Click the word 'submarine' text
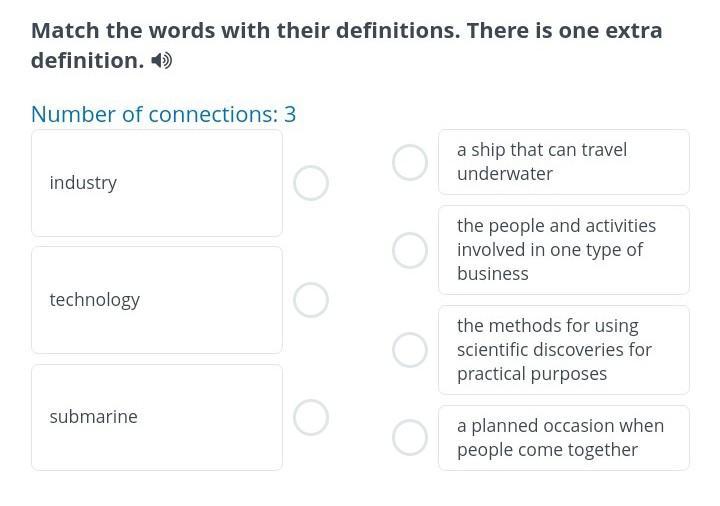 (94, 416)
